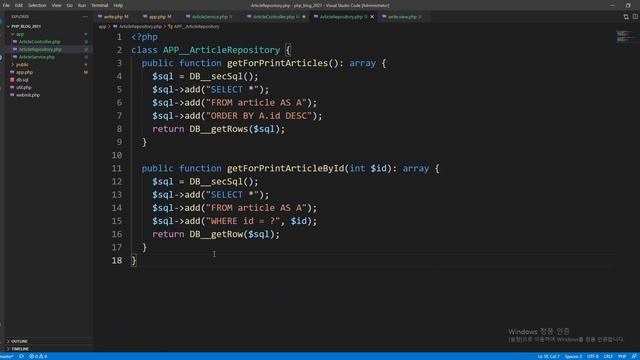Click line number 11 in the gutter
Image resolution: width=640 pixels, height=360 pixels.
117,169
